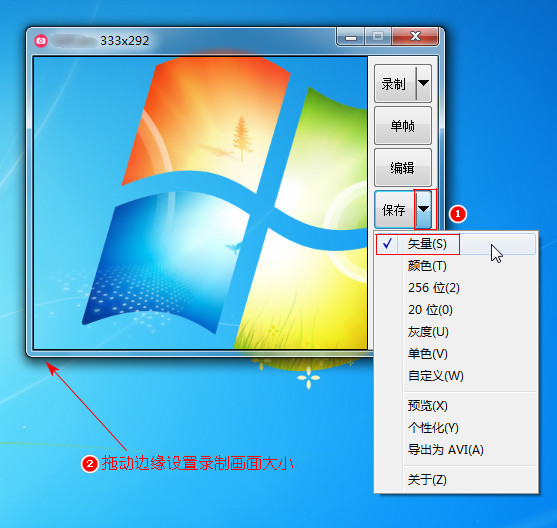Click the 333x292 title bar text
557x528 pixels.
point(124,41)
